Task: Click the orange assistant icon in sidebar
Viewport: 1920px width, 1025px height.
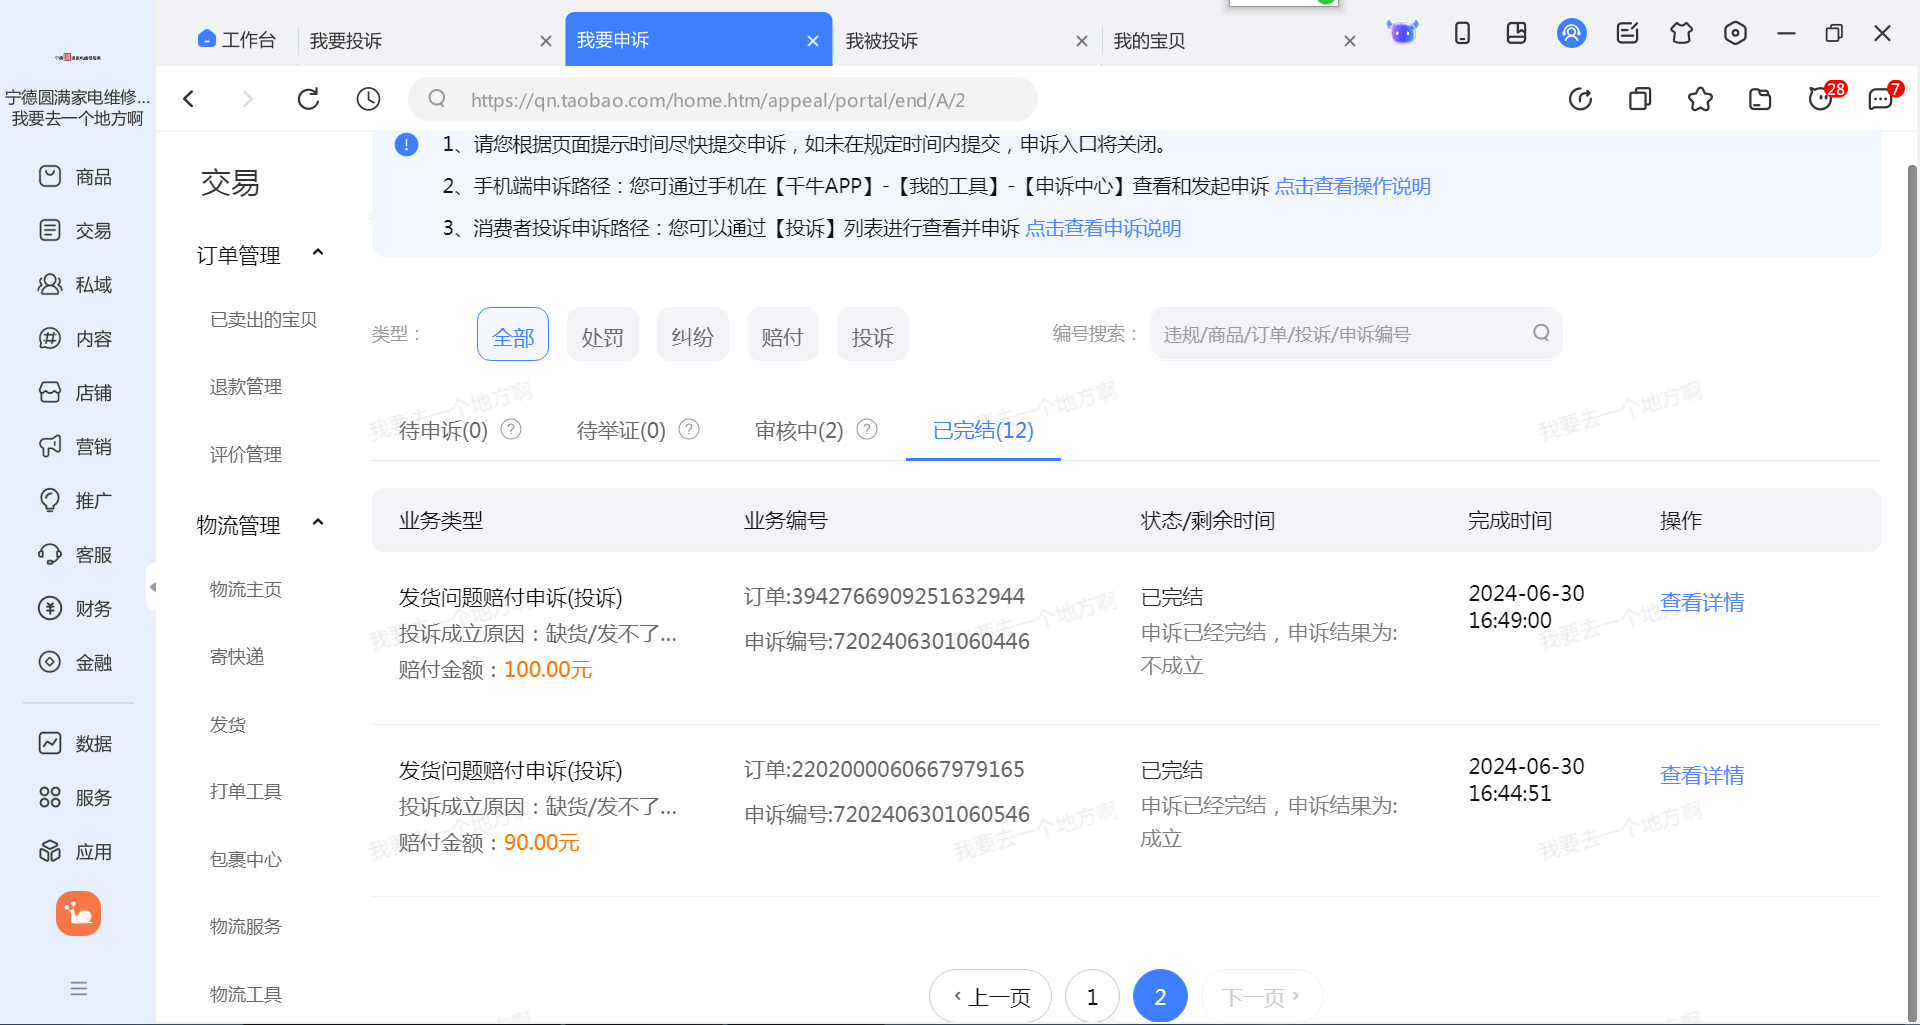Action: (x=78, y=913)
